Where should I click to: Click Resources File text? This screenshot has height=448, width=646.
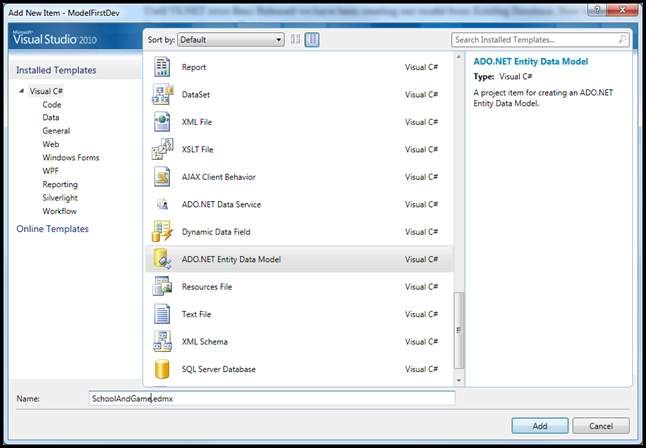[x=207, y=287]
